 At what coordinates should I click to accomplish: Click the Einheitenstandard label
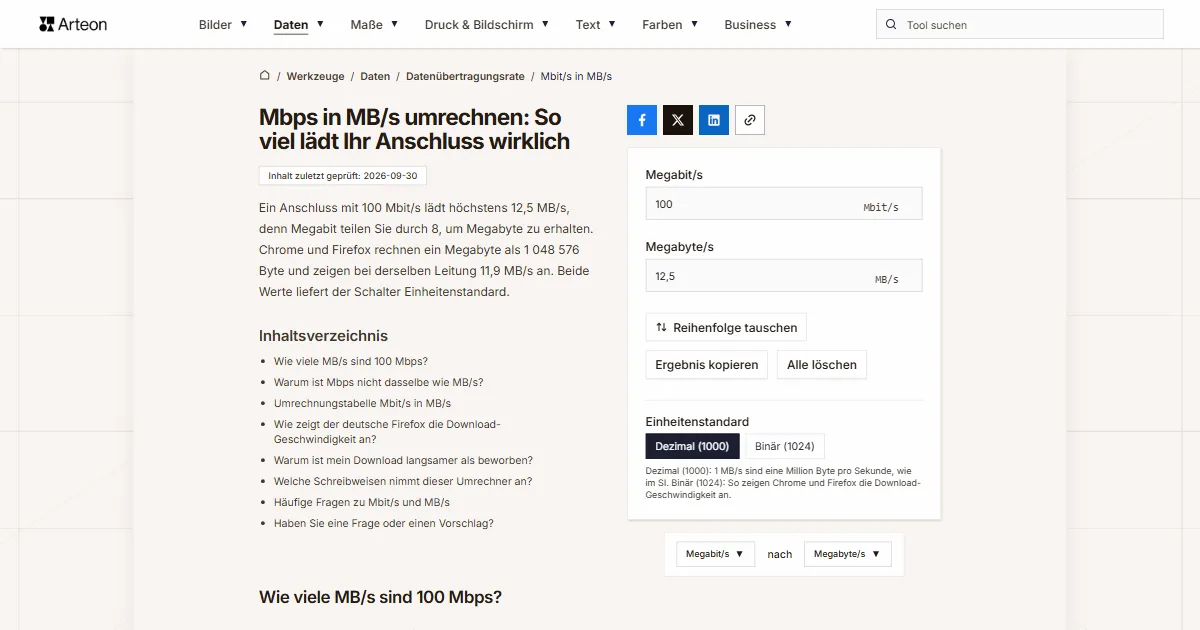click(x=697, y=422)
